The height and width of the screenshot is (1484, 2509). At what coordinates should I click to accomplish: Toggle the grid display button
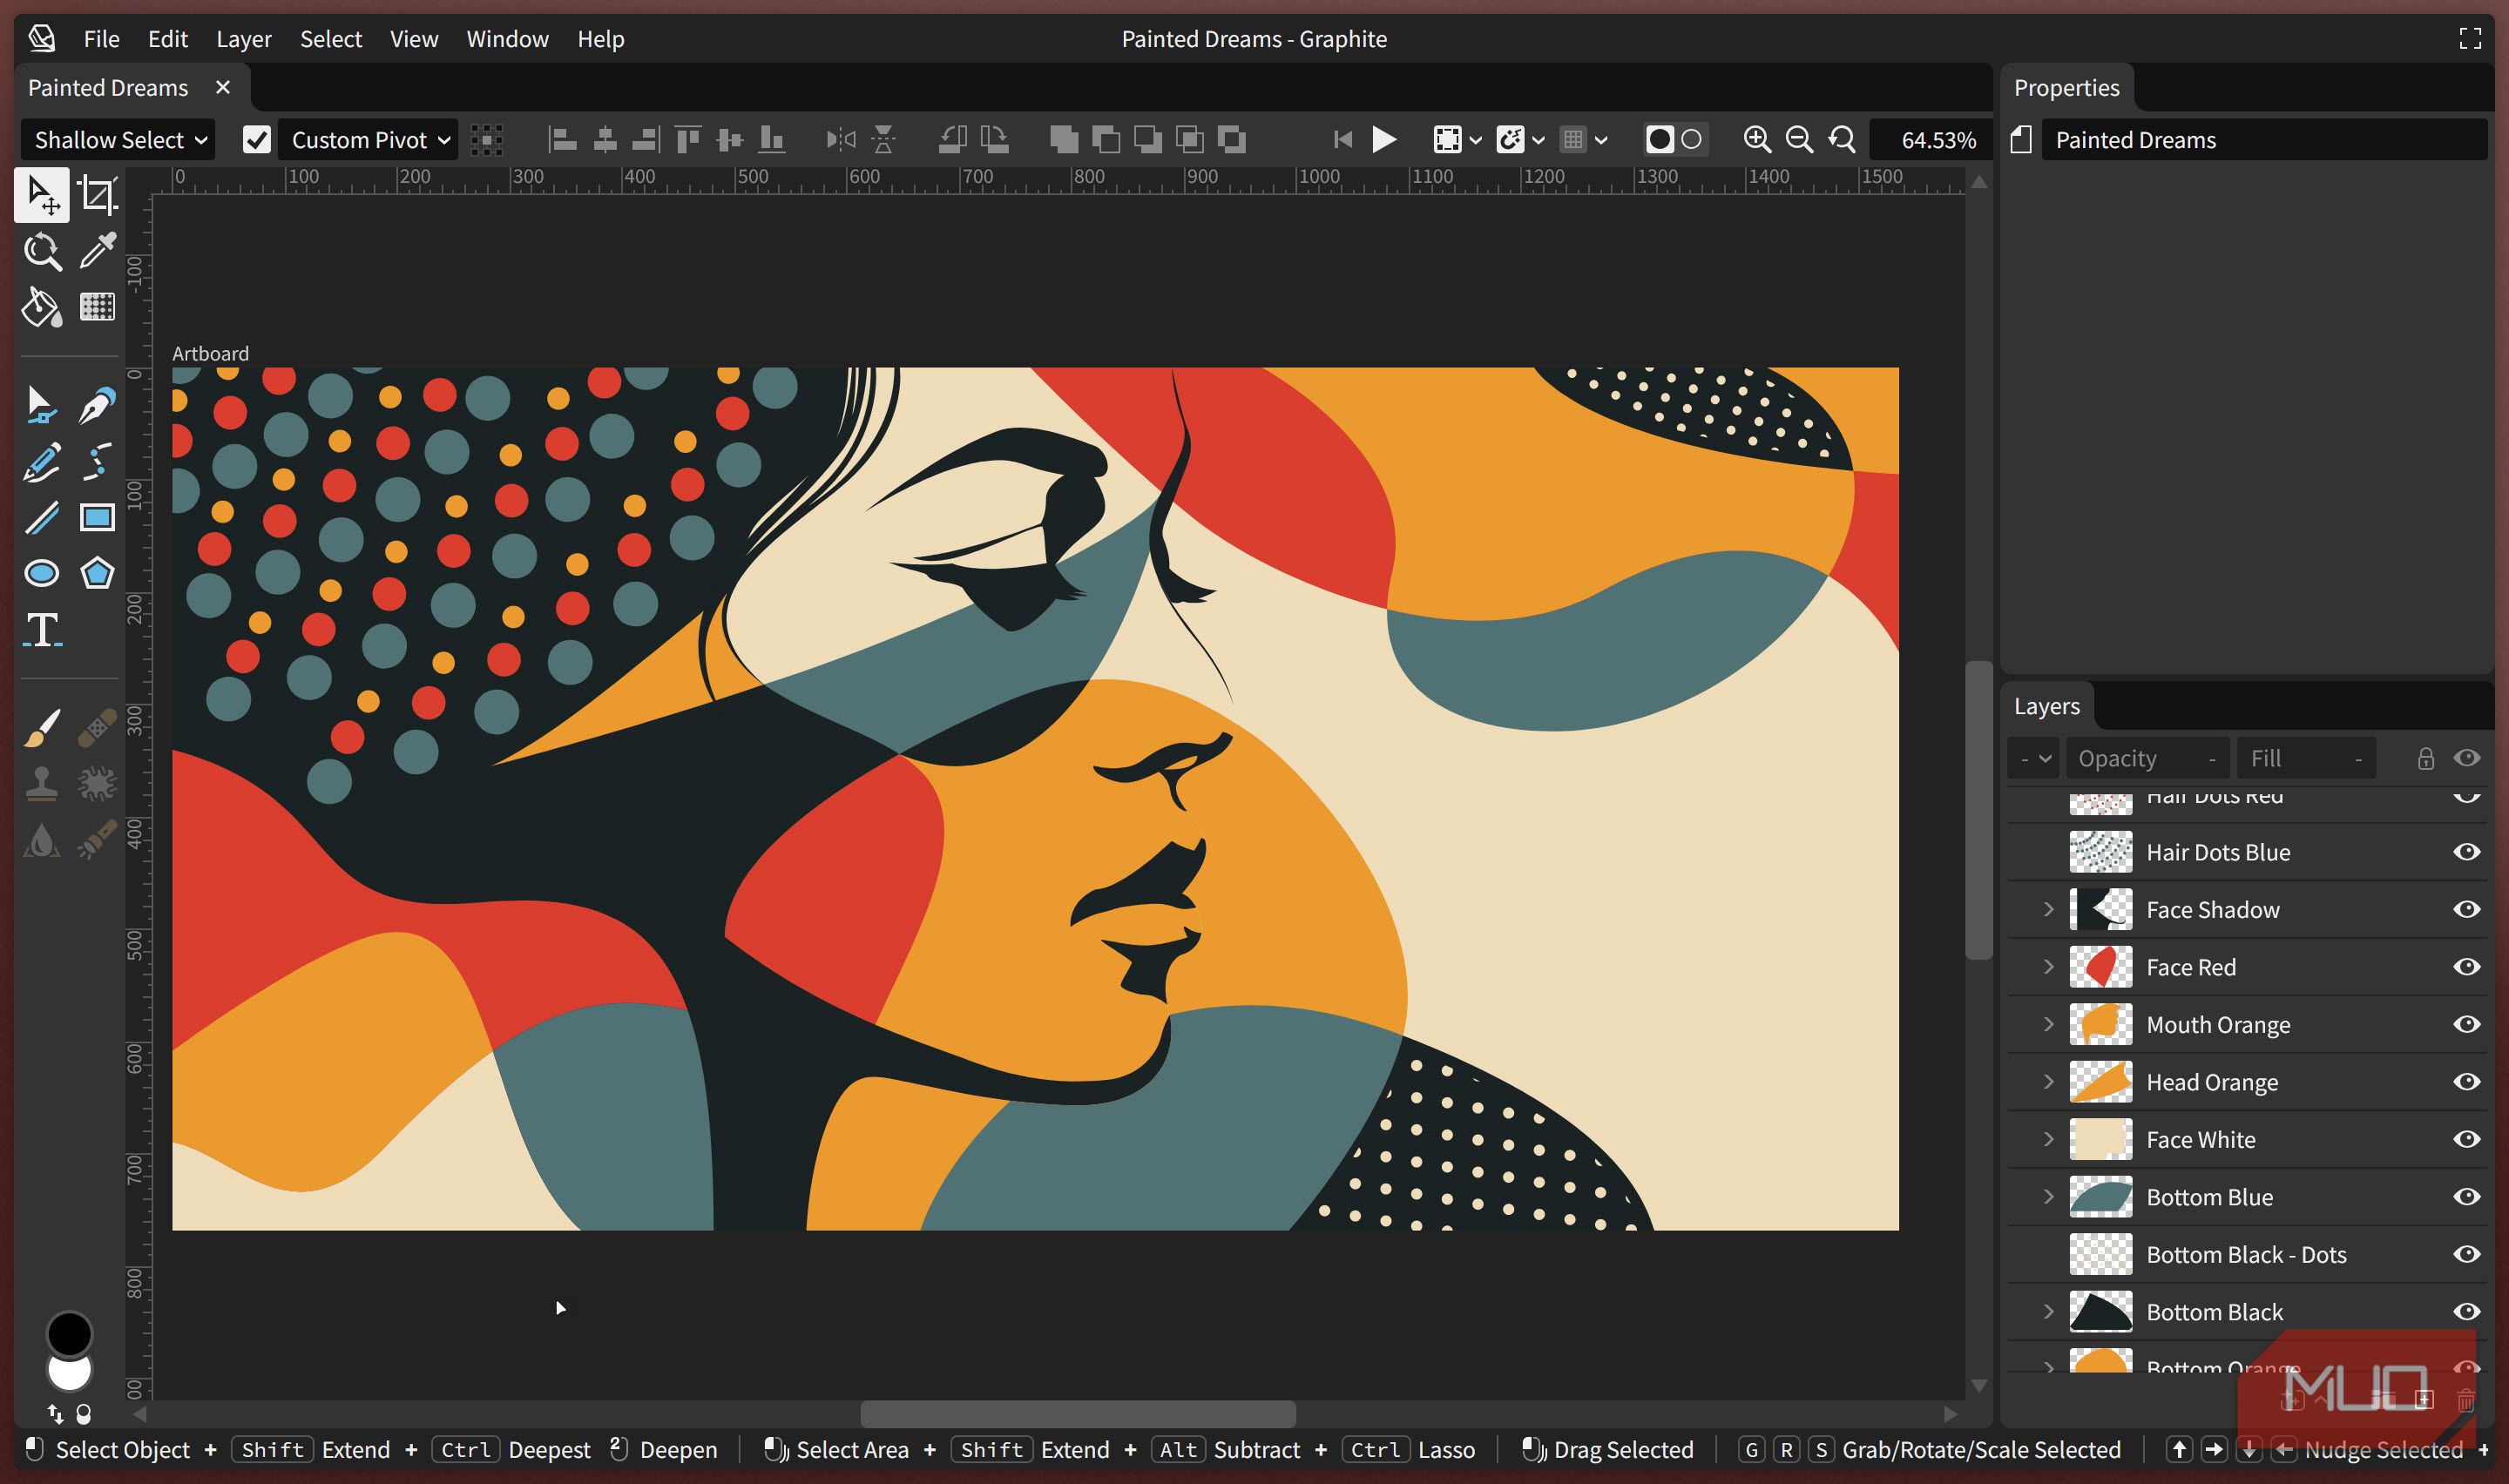click(x=1573, y=140)
